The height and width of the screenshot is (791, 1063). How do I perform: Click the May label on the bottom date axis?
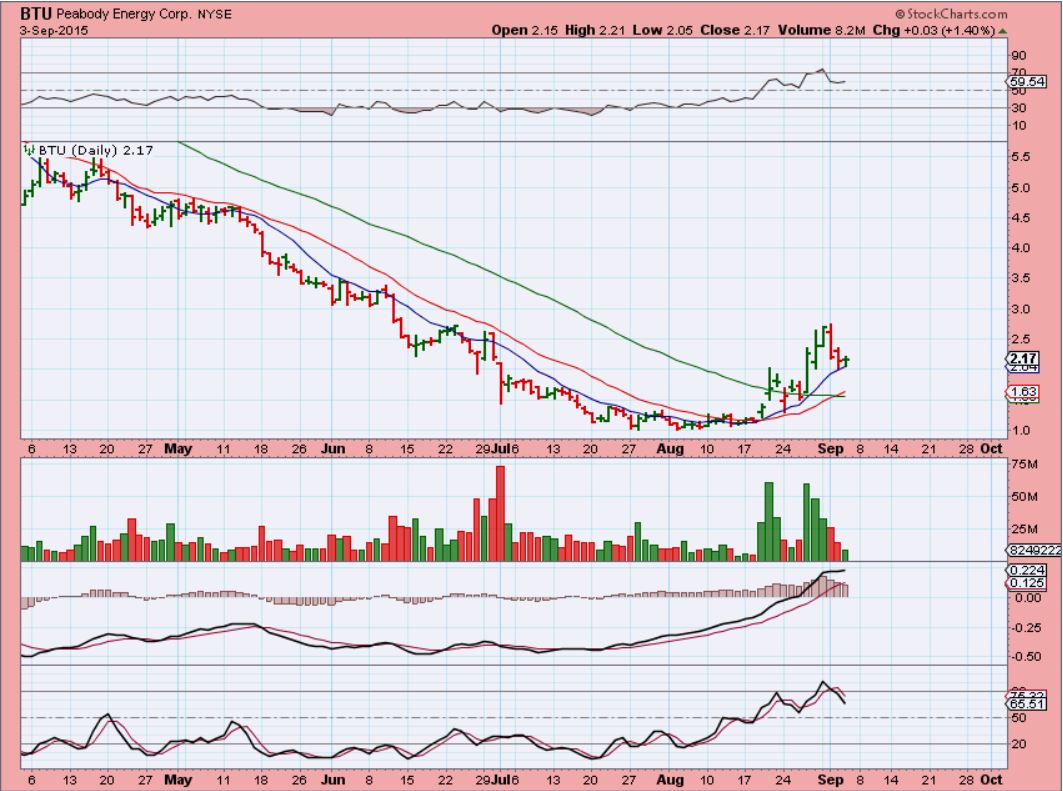[x=178, y=780]
